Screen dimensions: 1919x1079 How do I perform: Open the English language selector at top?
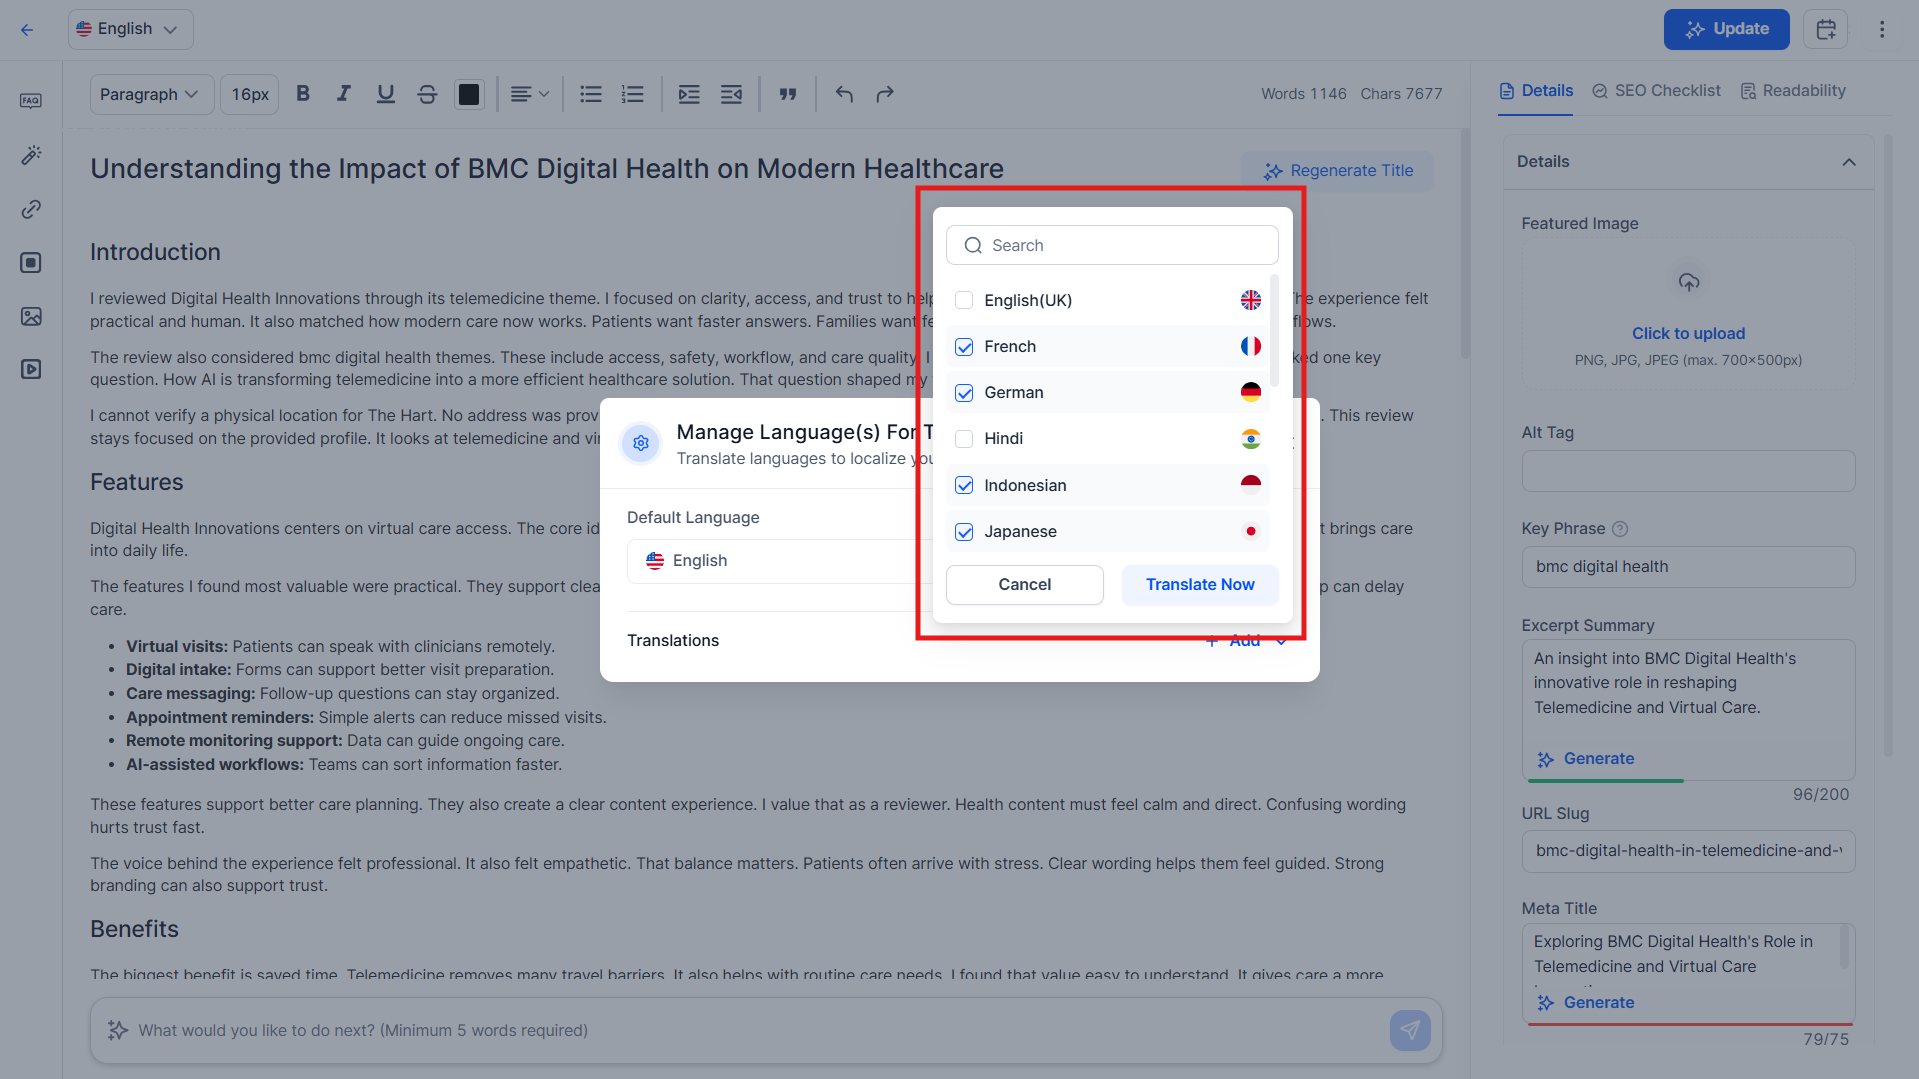coord(130,29)
